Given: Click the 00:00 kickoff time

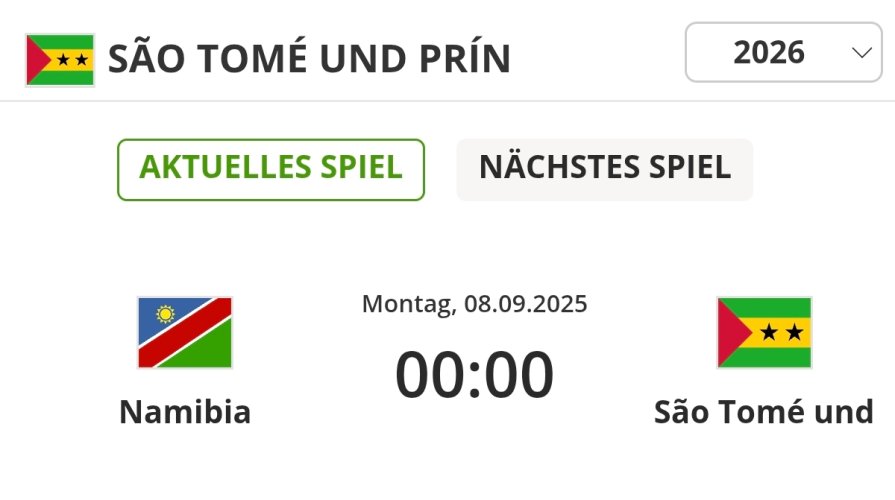Looking at the screenshot, I should pyautogui.click(x=474, y=375).
